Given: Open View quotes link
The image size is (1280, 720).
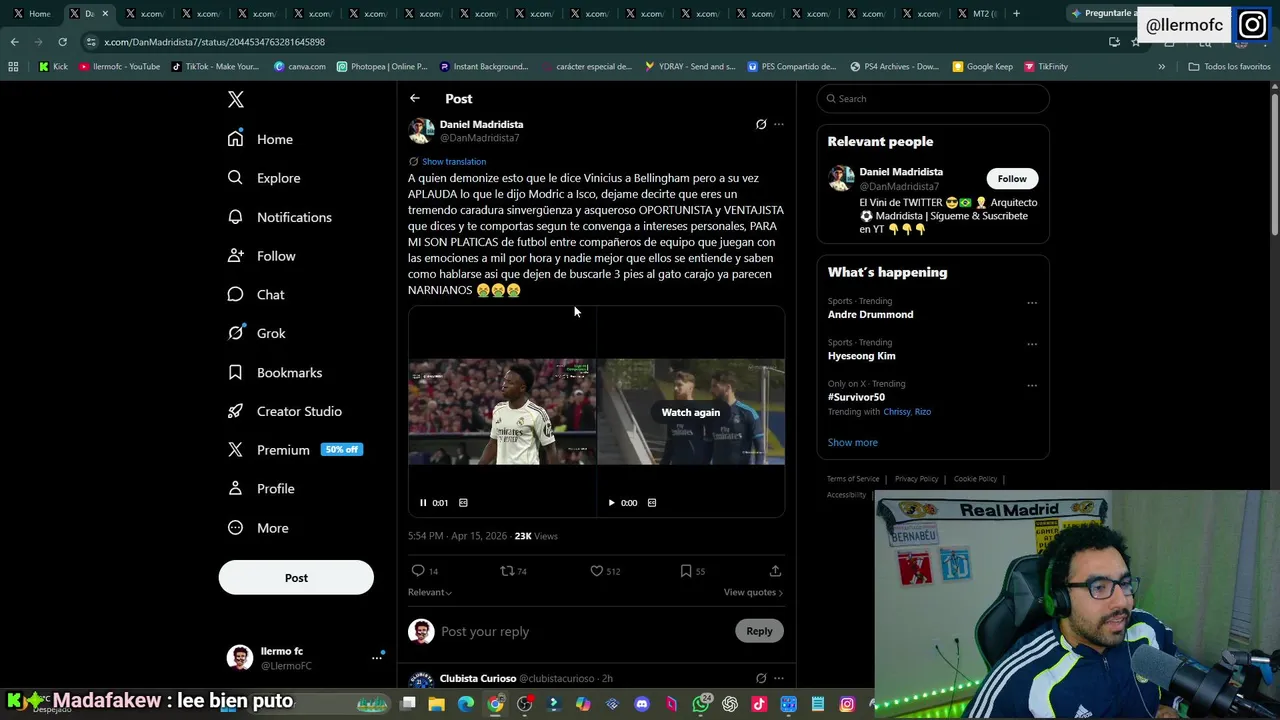Looking at the screenshot, I should tap(753, 592).
